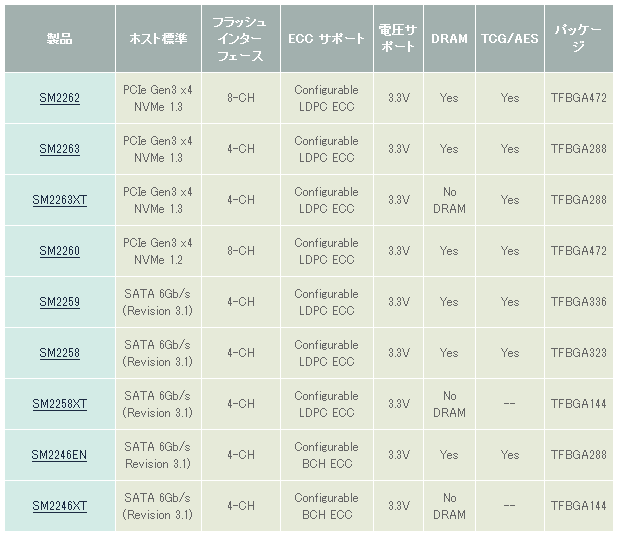Open the SM2246XT product link
The height and width of the screenshot is (537, 618).
(59, 506)
